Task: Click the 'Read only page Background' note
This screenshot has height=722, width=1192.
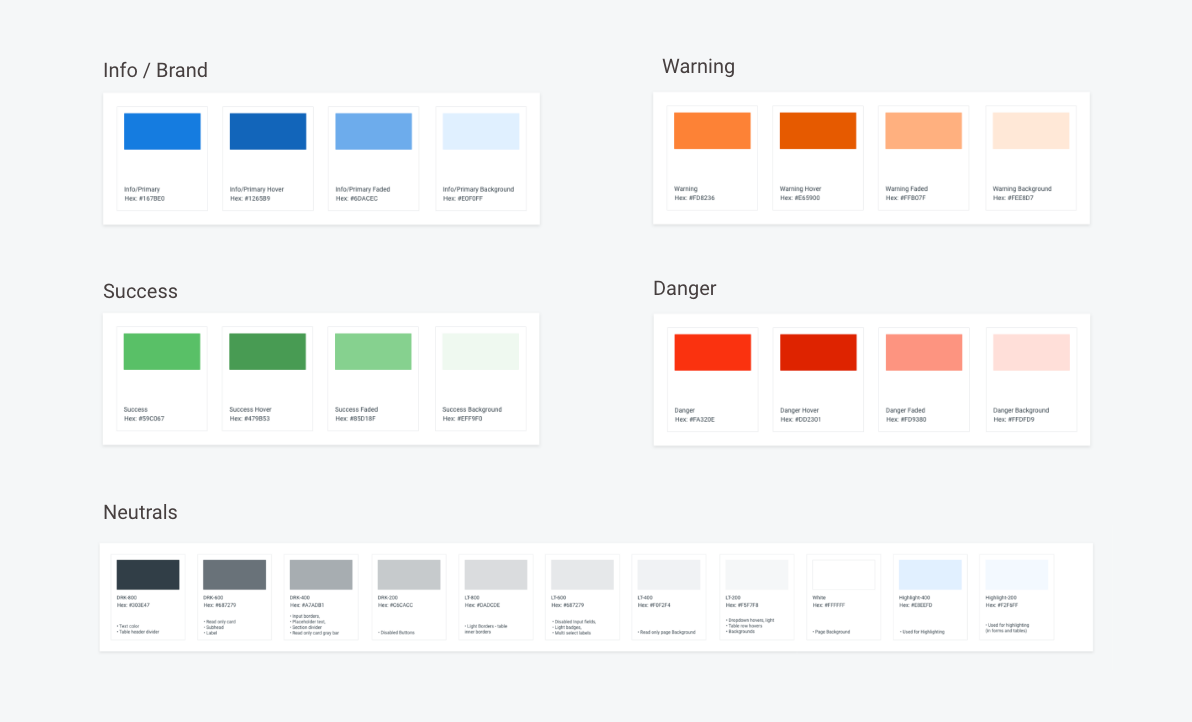Action: pyautogui.click(x=667, y=632)
